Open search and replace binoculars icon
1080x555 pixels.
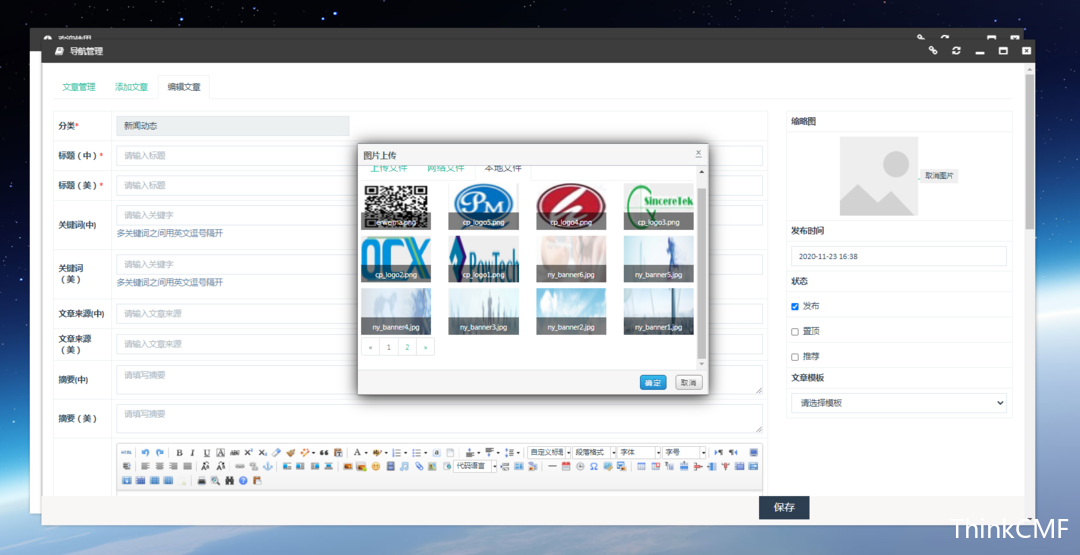[x=229, y=481]
